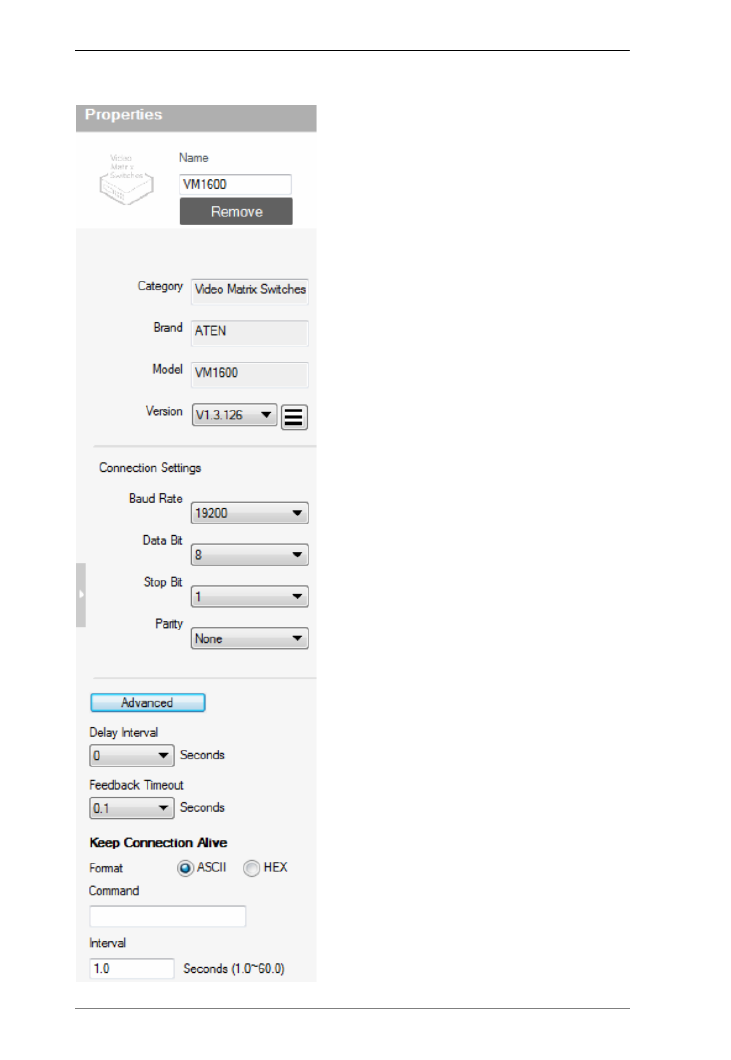The image size is (731, 1060).
Task: Collapse the Properties panel with side arrow
Action: click(x=80, y=595)
